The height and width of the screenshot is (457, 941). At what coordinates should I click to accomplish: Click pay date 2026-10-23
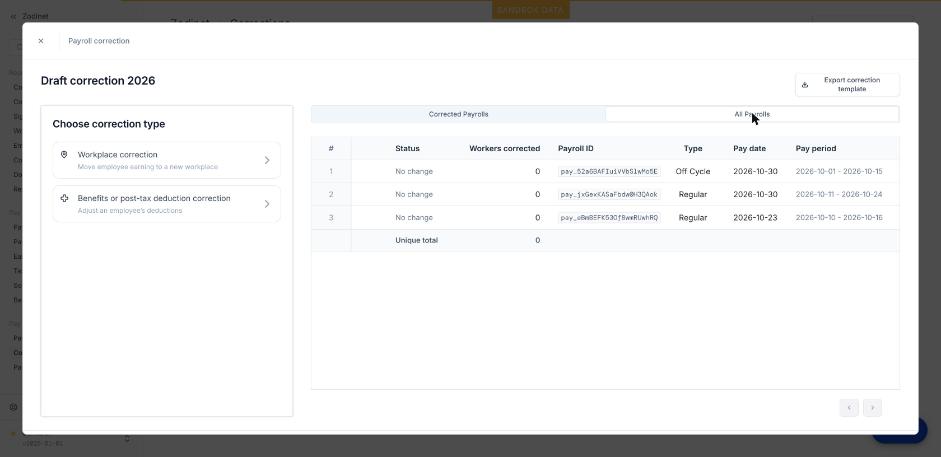click(755, 218)
